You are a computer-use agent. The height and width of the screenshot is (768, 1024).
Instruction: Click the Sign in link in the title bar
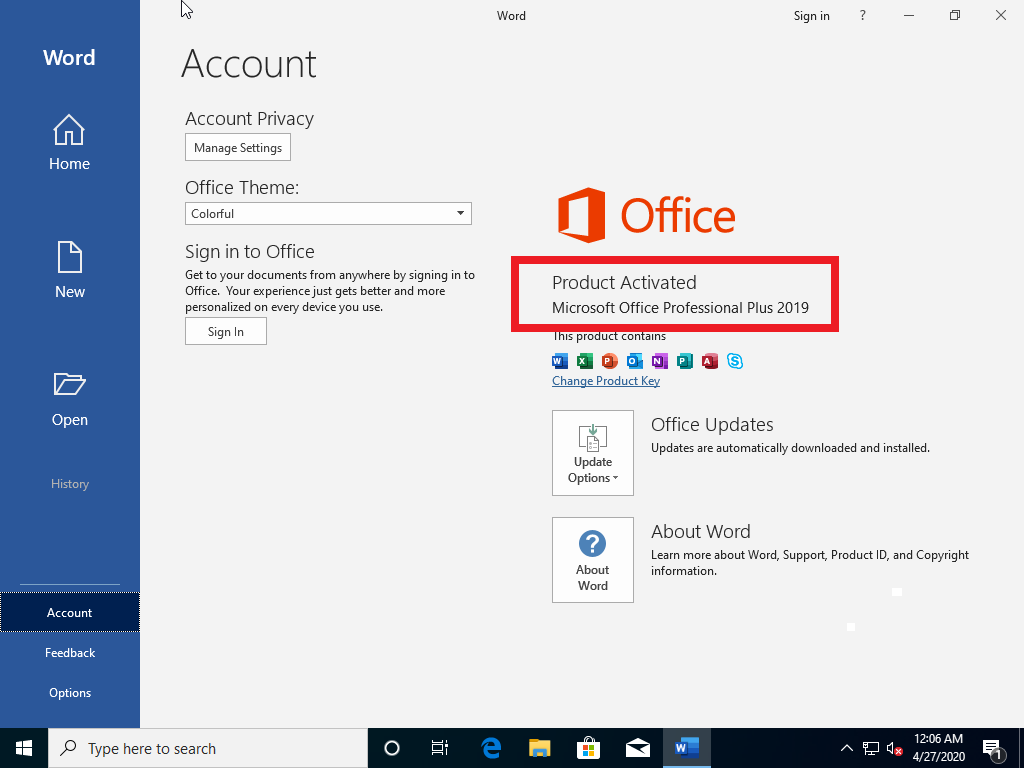coord(811,16)
